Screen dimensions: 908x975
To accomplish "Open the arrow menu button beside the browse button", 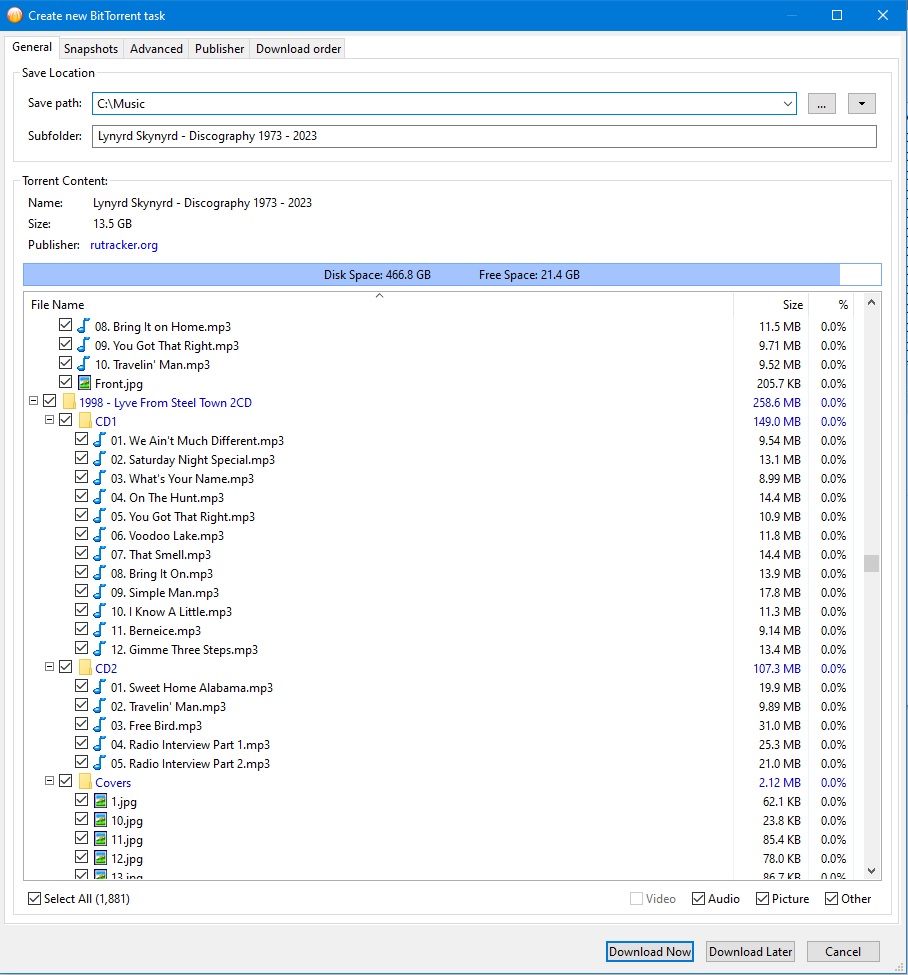I will click(x=861, y=104).
